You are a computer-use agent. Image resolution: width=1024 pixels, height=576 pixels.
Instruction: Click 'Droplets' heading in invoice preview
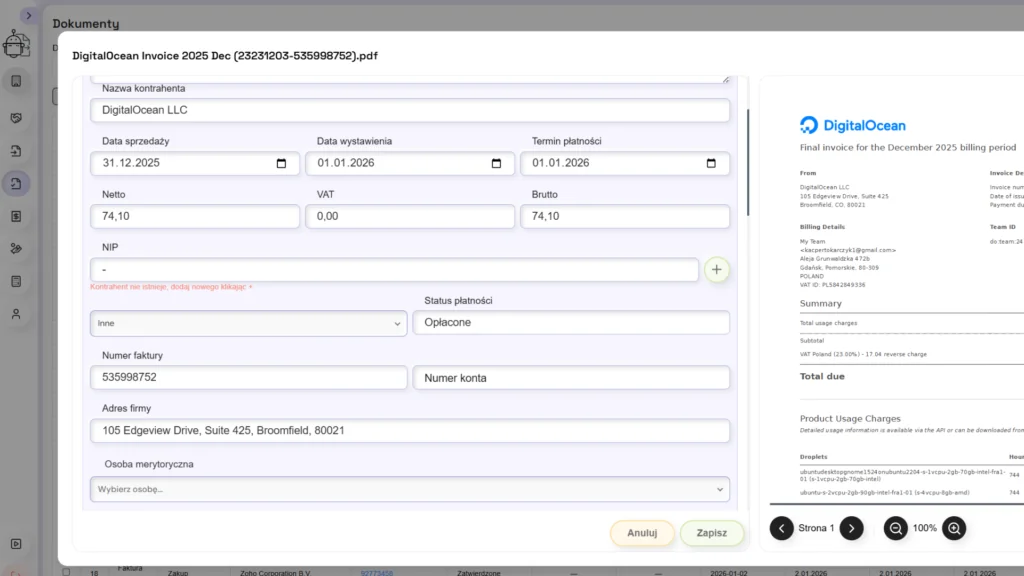814,457
